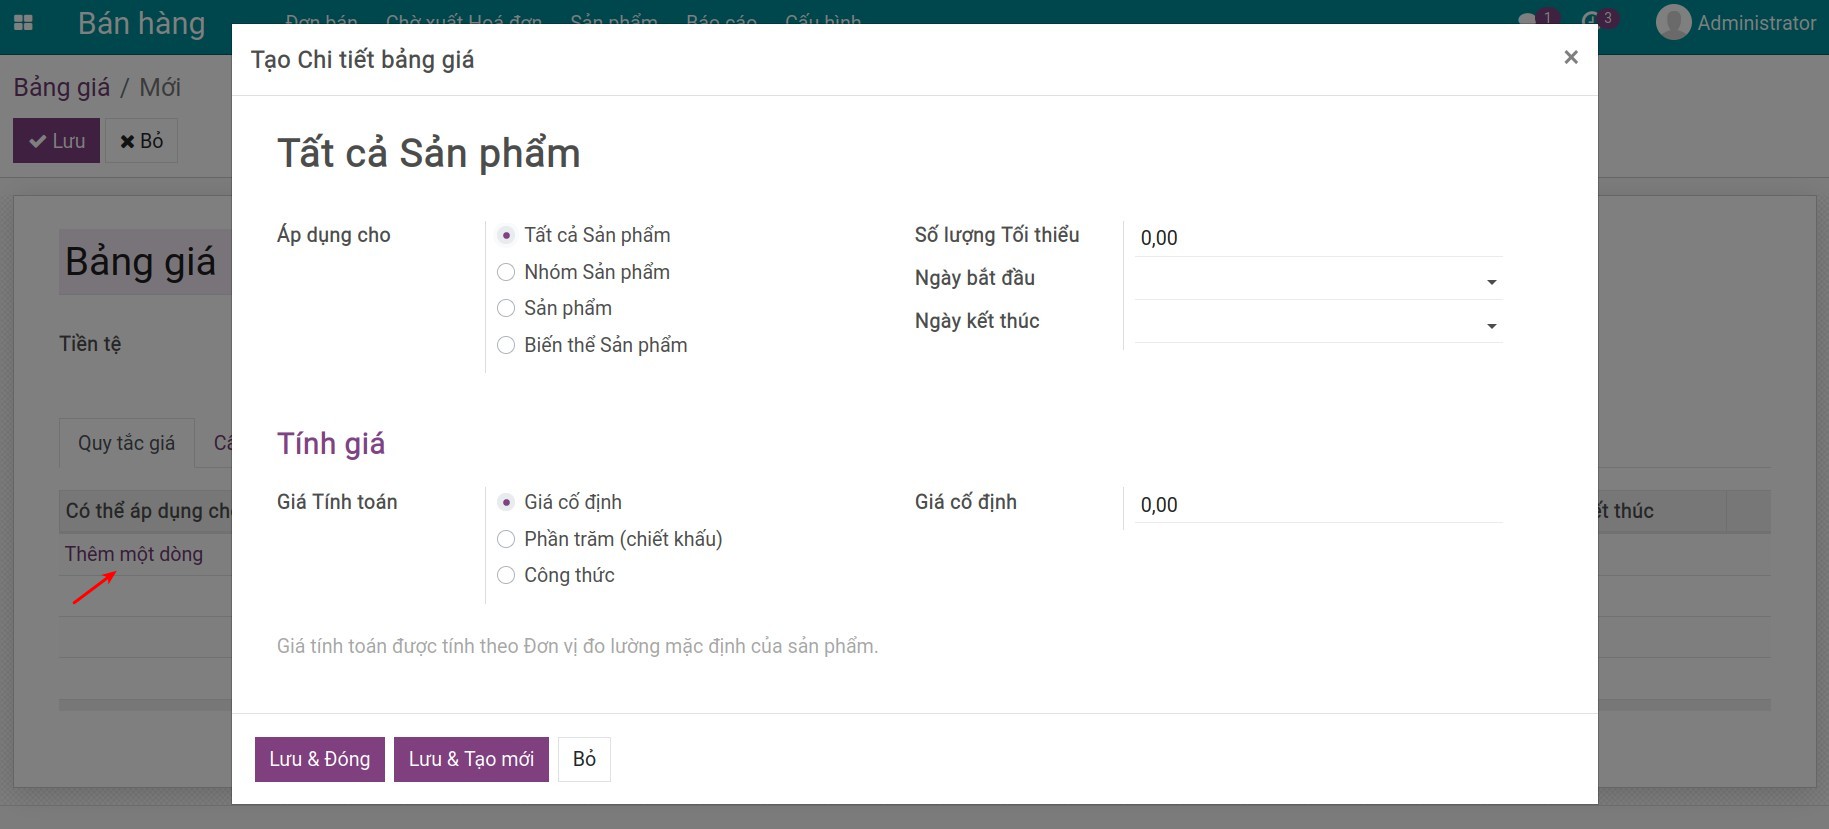The image size is (1829, 829).
Task: Choose the Sản phẩm radio option
Action: pyautogui.click(x=506, y=308)
